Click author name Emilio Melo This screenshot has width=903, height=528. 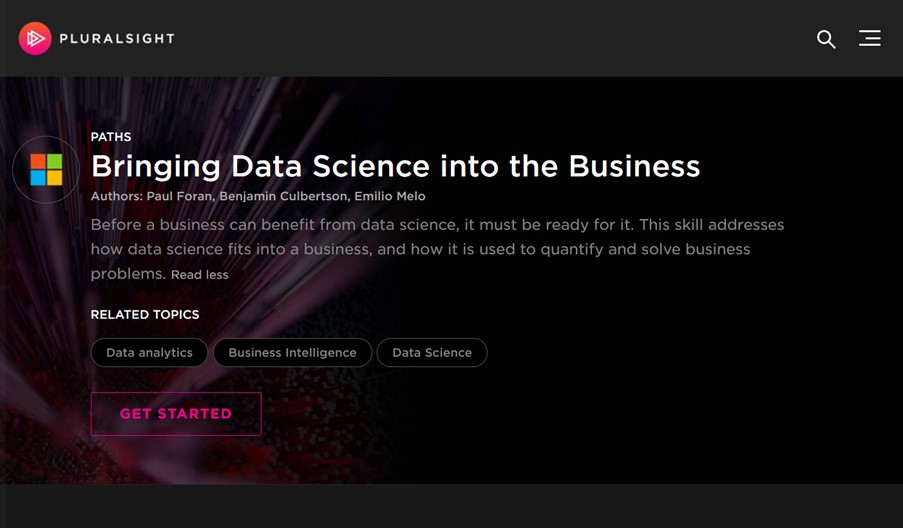point(389,196)
